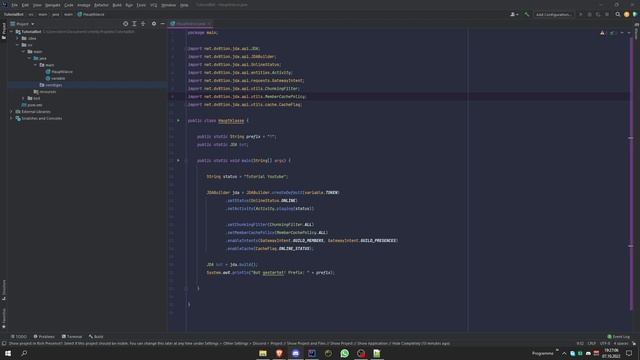Select the resources folder in tree
Image resolution: width=640 pixels, height=360 pixels.
tap(45, 92)
